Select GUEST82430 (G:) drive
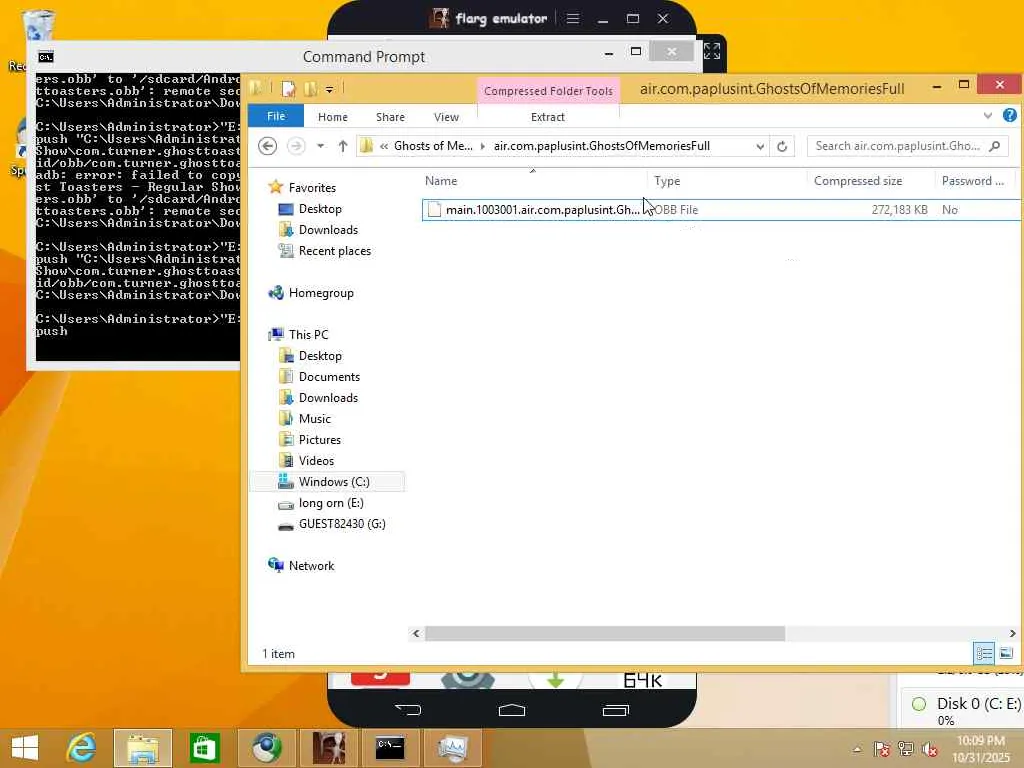 tap(342, 524)
